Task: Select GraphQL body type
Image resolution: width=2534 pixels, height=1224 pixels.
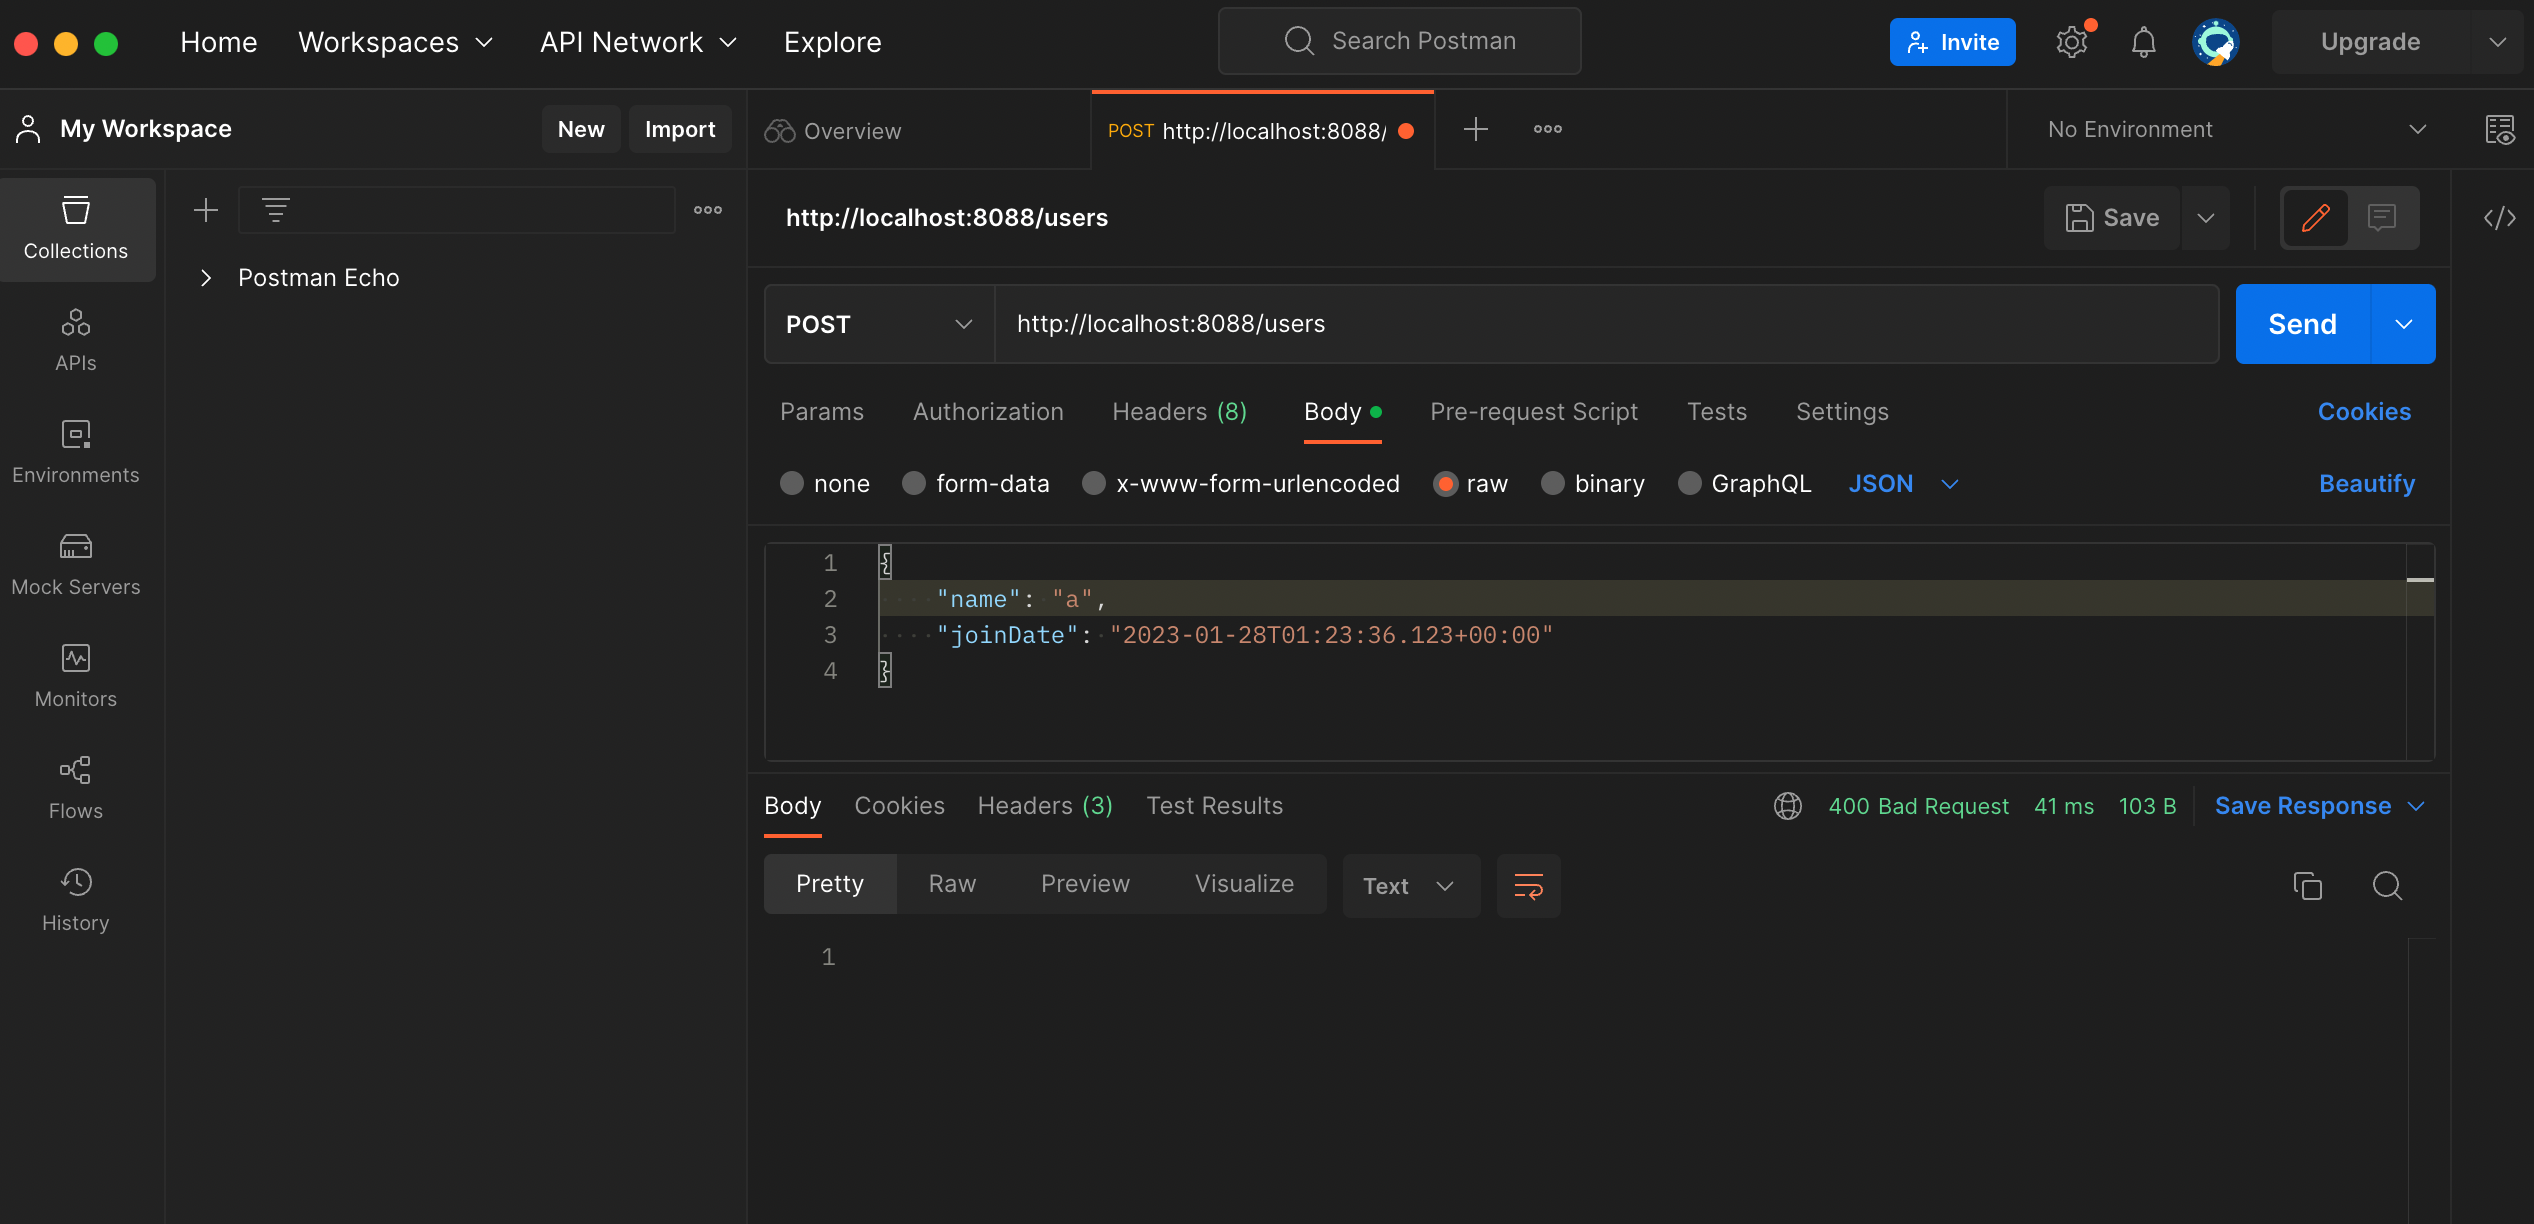Action: 1690,484
